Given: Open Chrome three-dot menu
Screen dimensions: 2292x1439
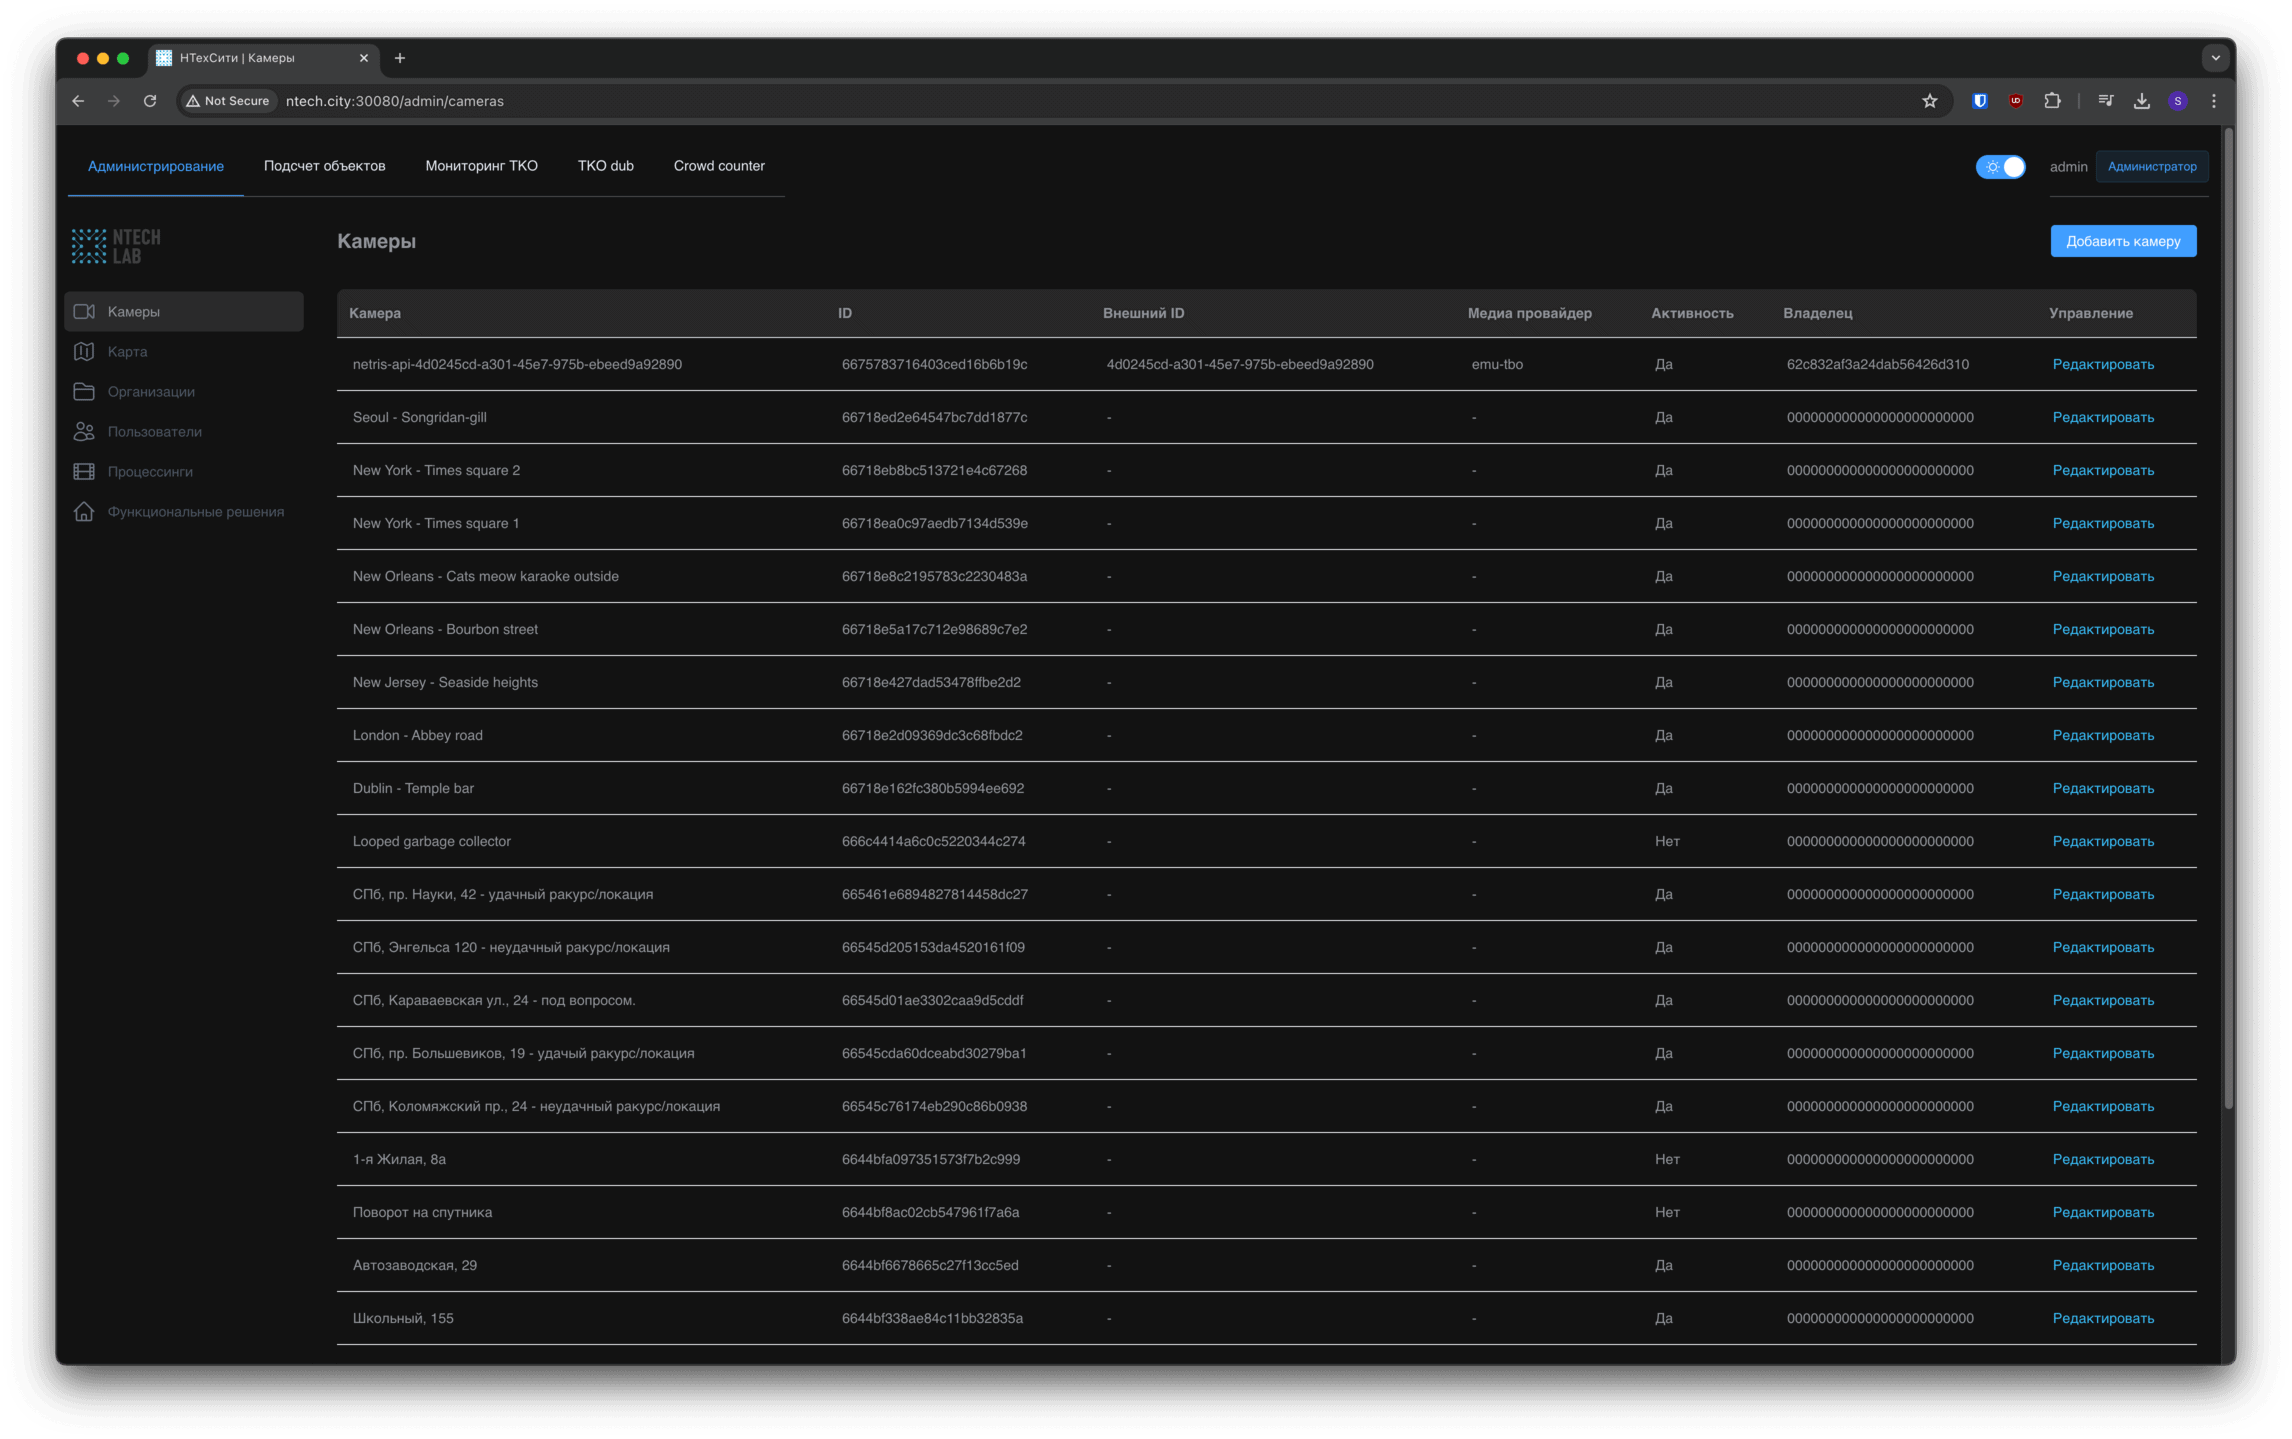Looking at the screenshot, I should click(x=2214, y=101).
